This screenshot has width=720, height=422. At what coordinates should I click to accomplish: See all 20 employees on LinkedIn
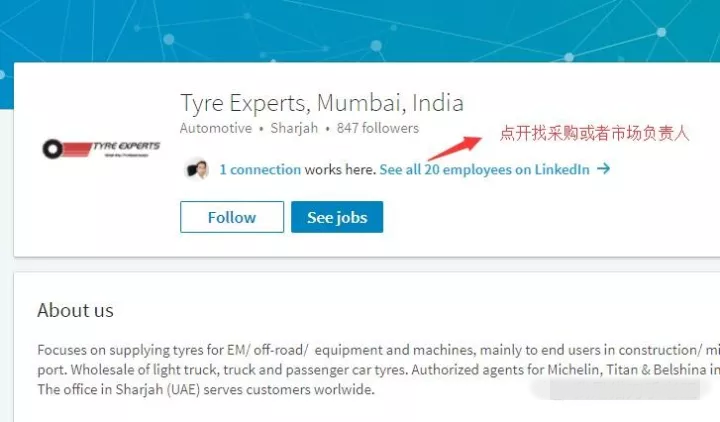point(484,169)
